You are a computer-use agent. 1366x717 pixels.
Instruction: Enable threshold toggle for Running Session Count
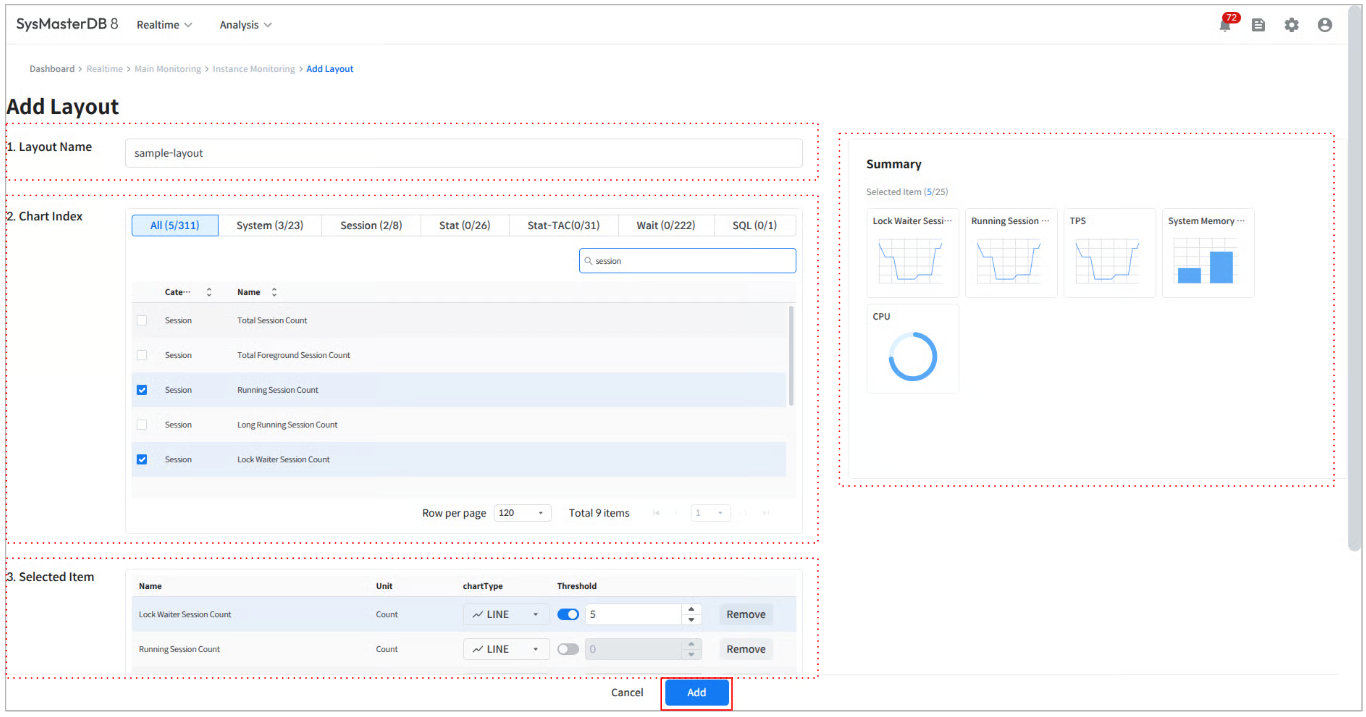[568, 649]
